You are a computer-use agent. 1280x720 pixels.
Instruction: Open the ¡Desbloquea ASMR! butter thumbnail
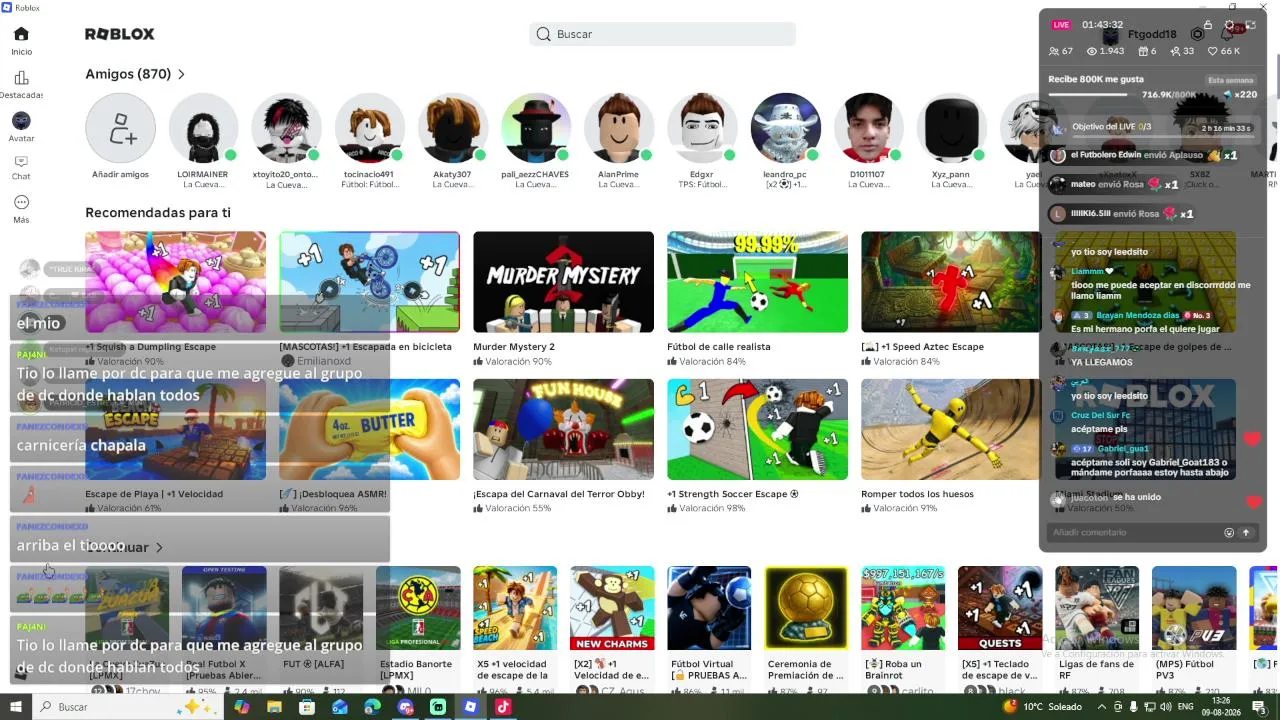tap(369, 429)
